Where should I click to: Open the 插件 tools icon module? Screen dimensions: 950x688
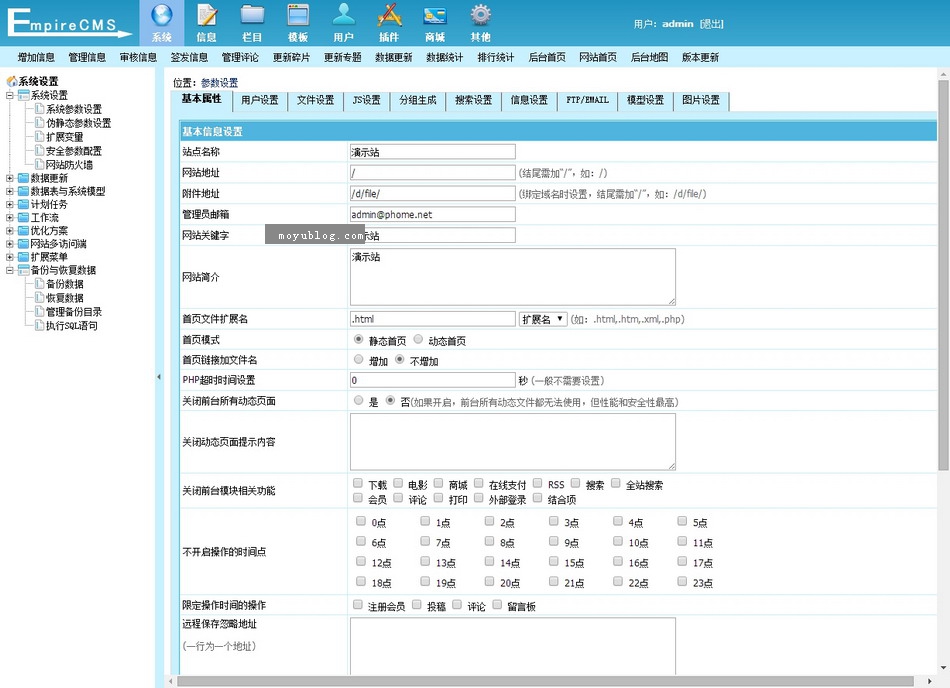[x=389, y=23]
